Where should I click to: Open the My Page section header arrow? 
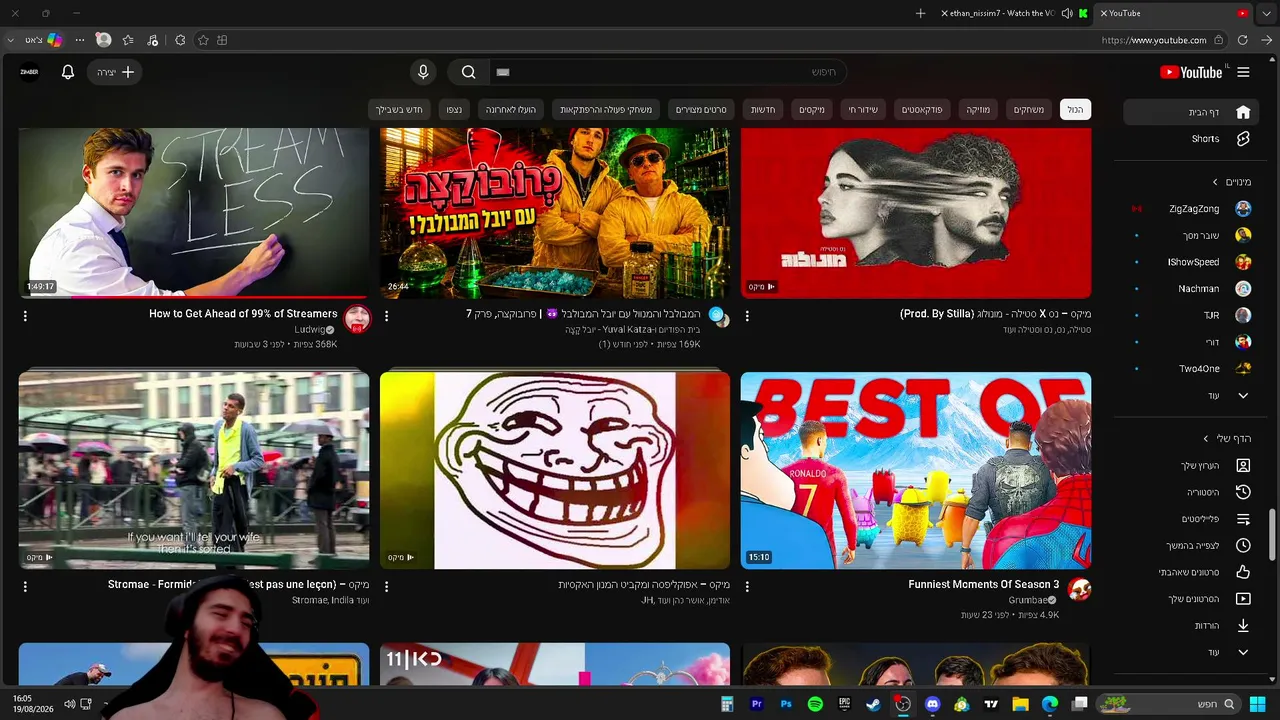(x=1206, y=438)
